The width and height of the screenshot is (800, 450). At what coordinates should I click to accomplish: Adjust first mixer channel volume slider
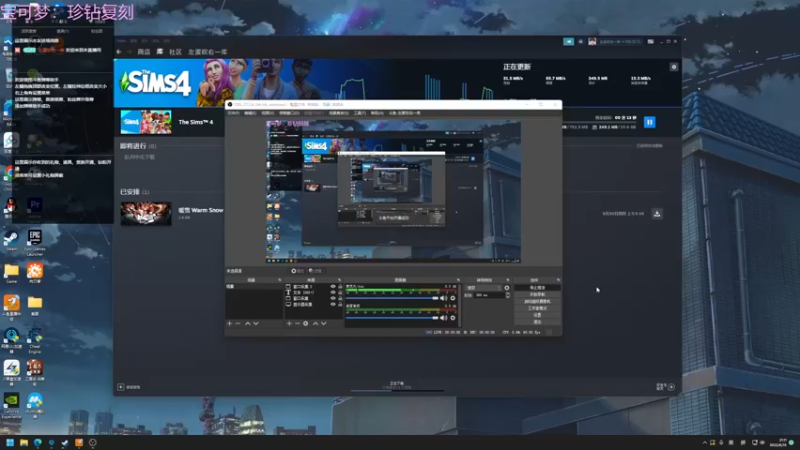pos(392,298)
